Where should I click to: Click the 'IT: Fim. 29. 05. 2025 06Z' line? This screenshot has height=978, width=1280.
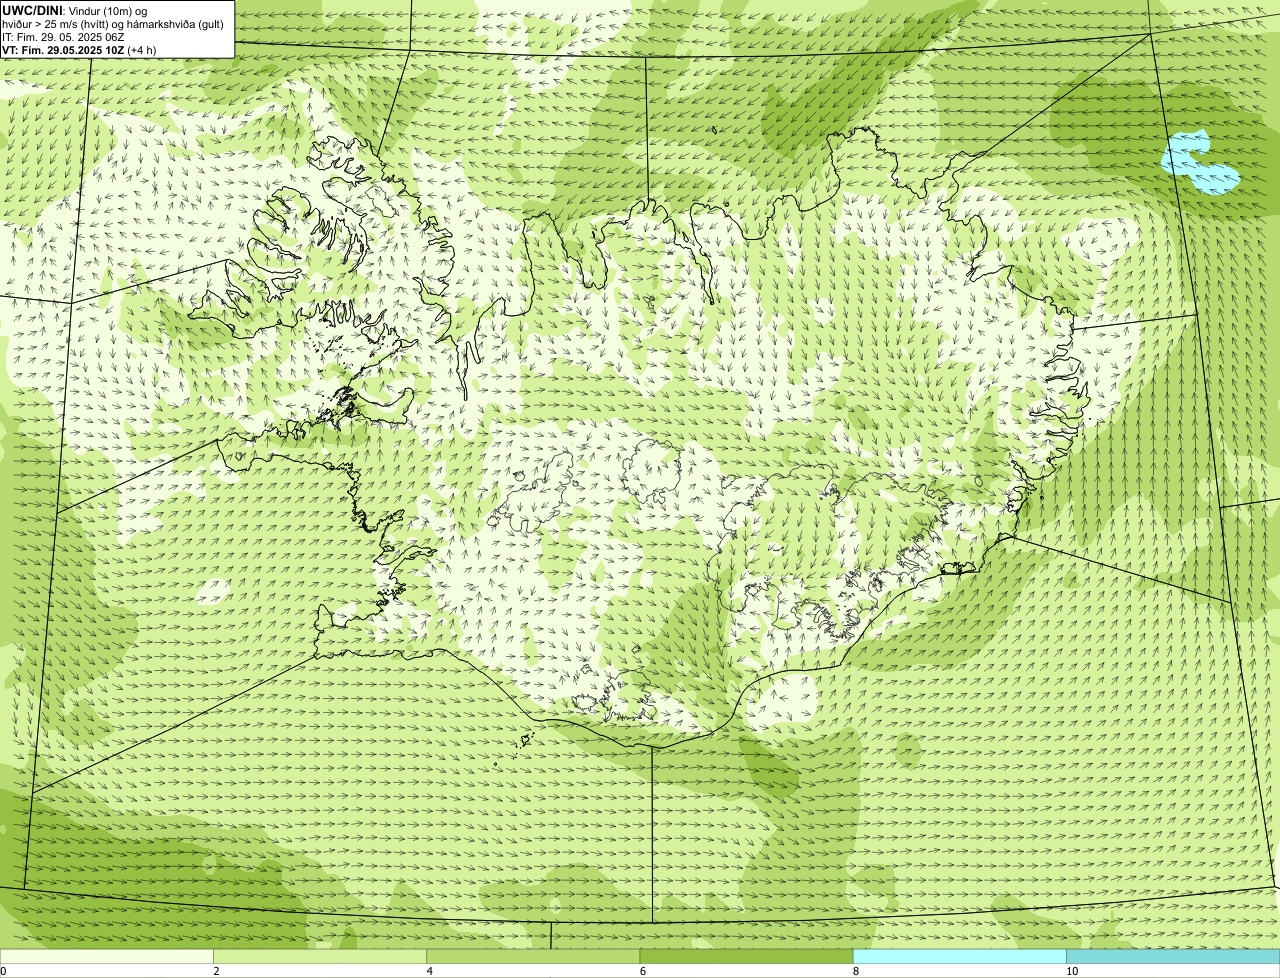click(x=63, y=36)
